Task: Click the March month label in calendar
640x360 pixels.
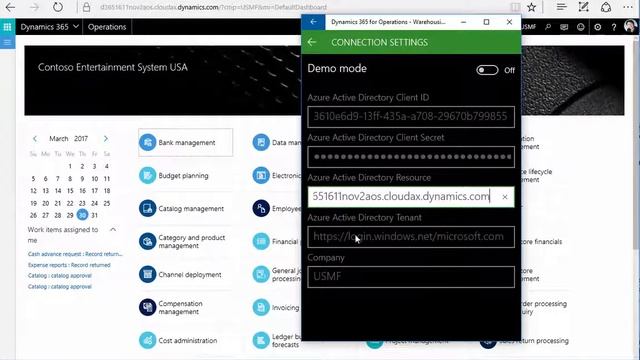Action: 59,139
